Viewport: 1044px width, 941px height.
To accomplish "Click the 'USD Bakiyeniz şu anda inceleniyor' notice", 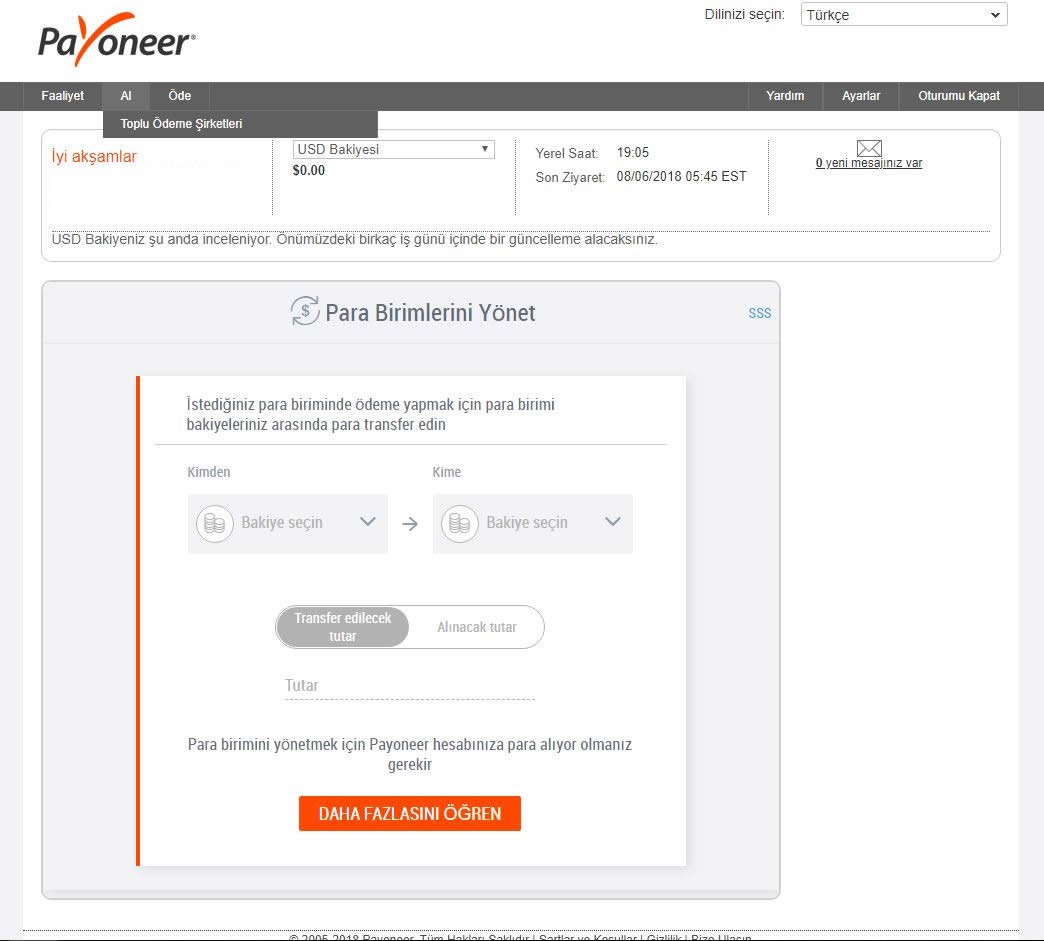I will 354,240.
